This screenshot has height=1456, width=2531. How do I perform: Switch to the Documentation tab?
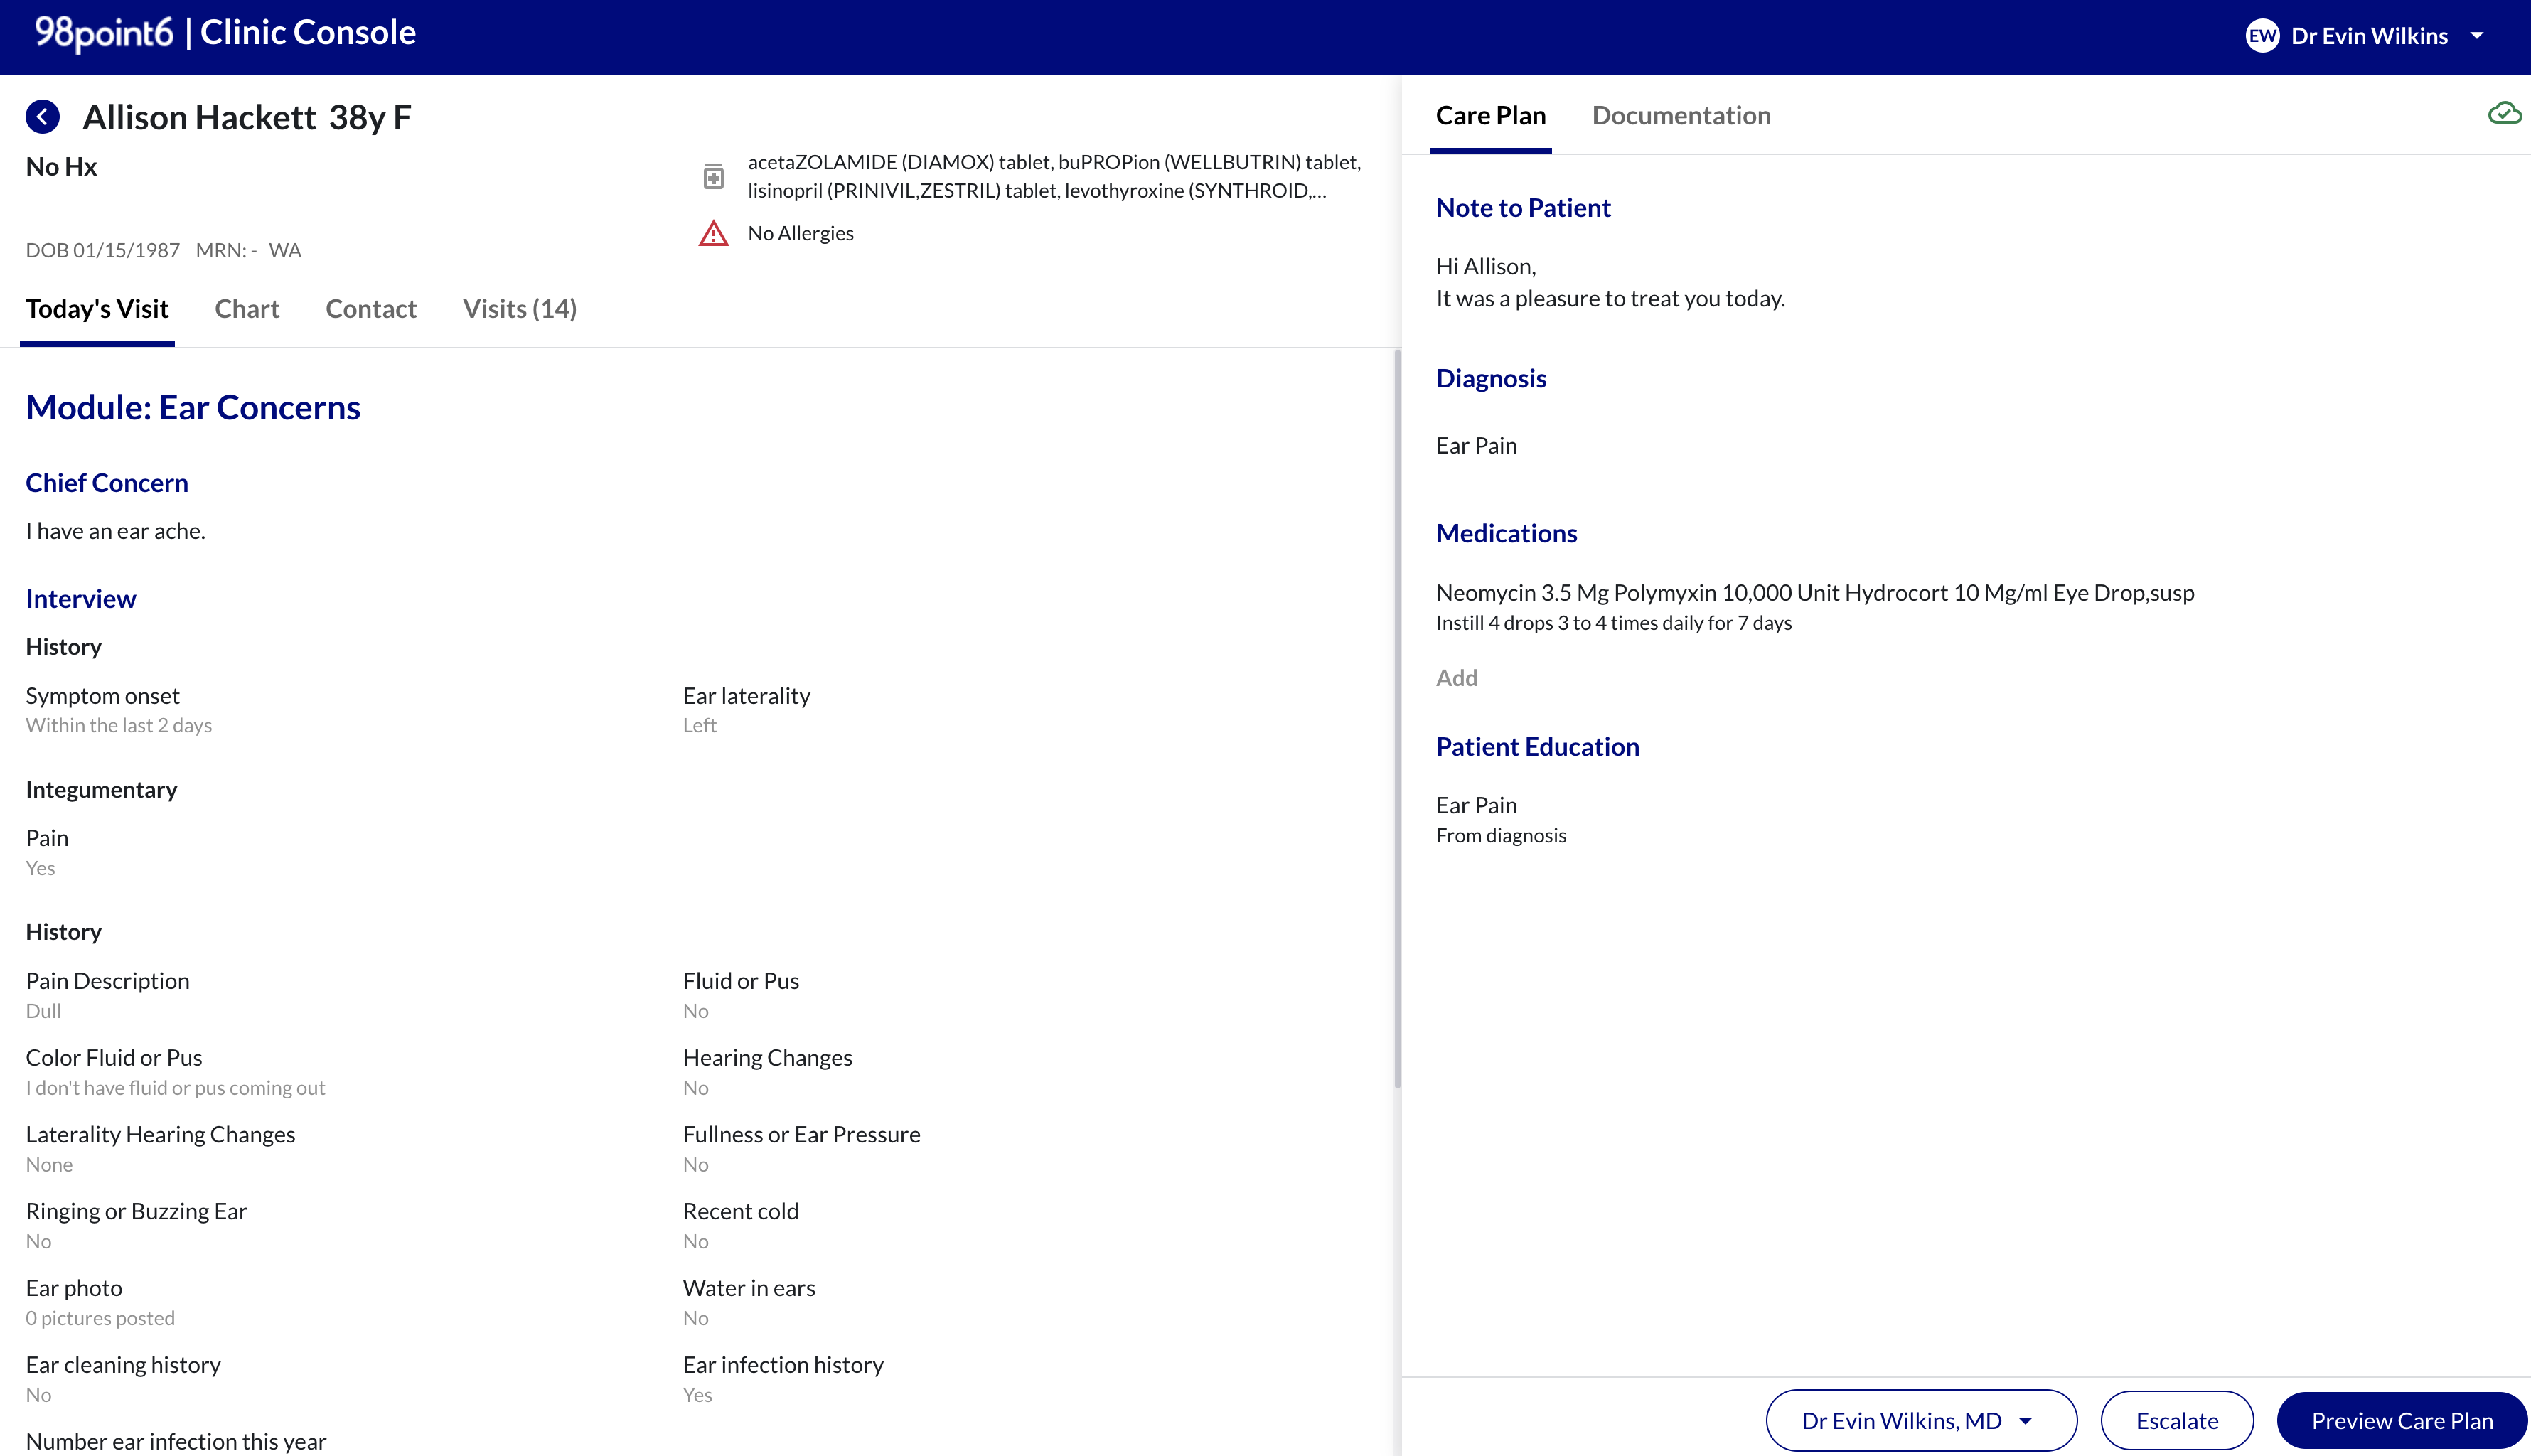pos(1681,115)
